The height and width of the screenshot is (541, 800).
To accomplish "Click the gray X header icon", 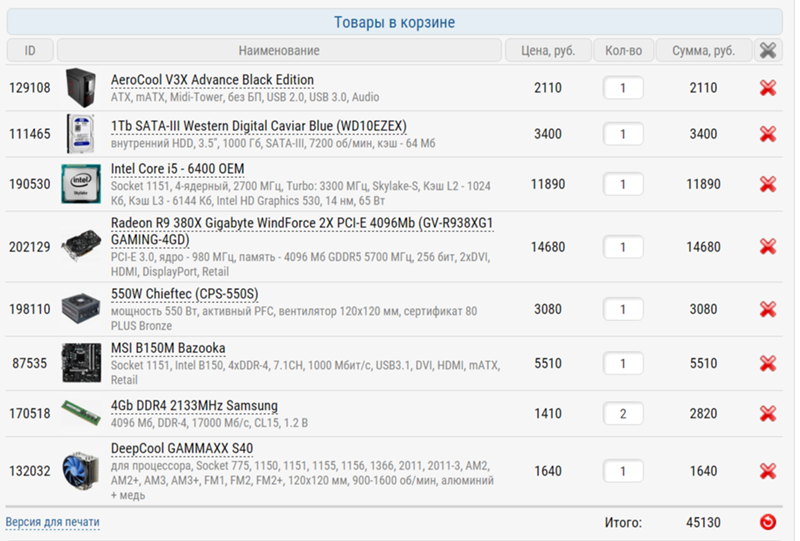I will [768, 51].
